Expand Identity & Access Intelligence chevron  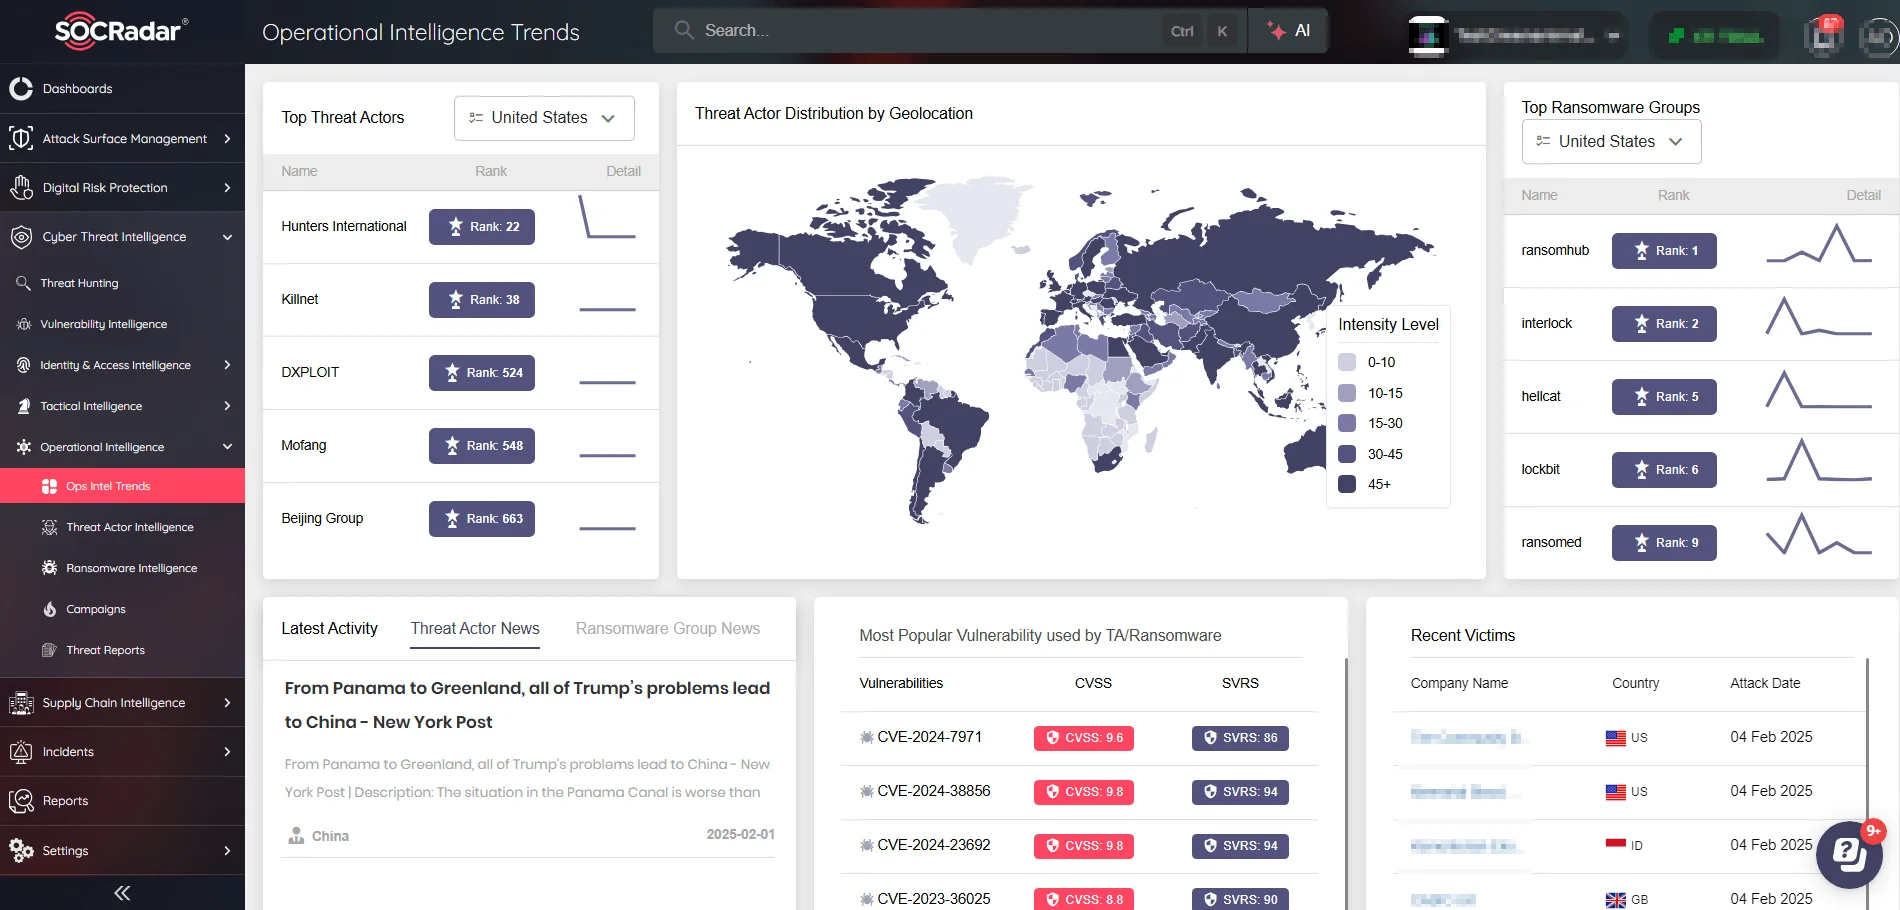(x=227, y=365)
